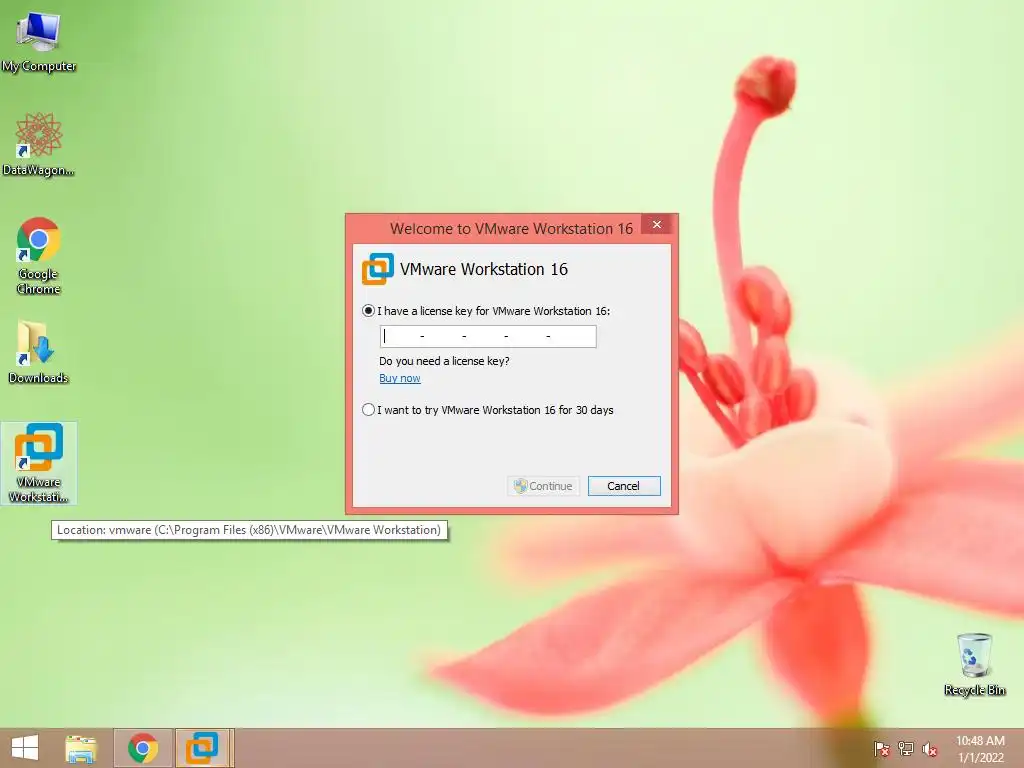The width and height of the screenshot is (1024, 768).
Task: Open the Windows Start button
Action: 25,748
